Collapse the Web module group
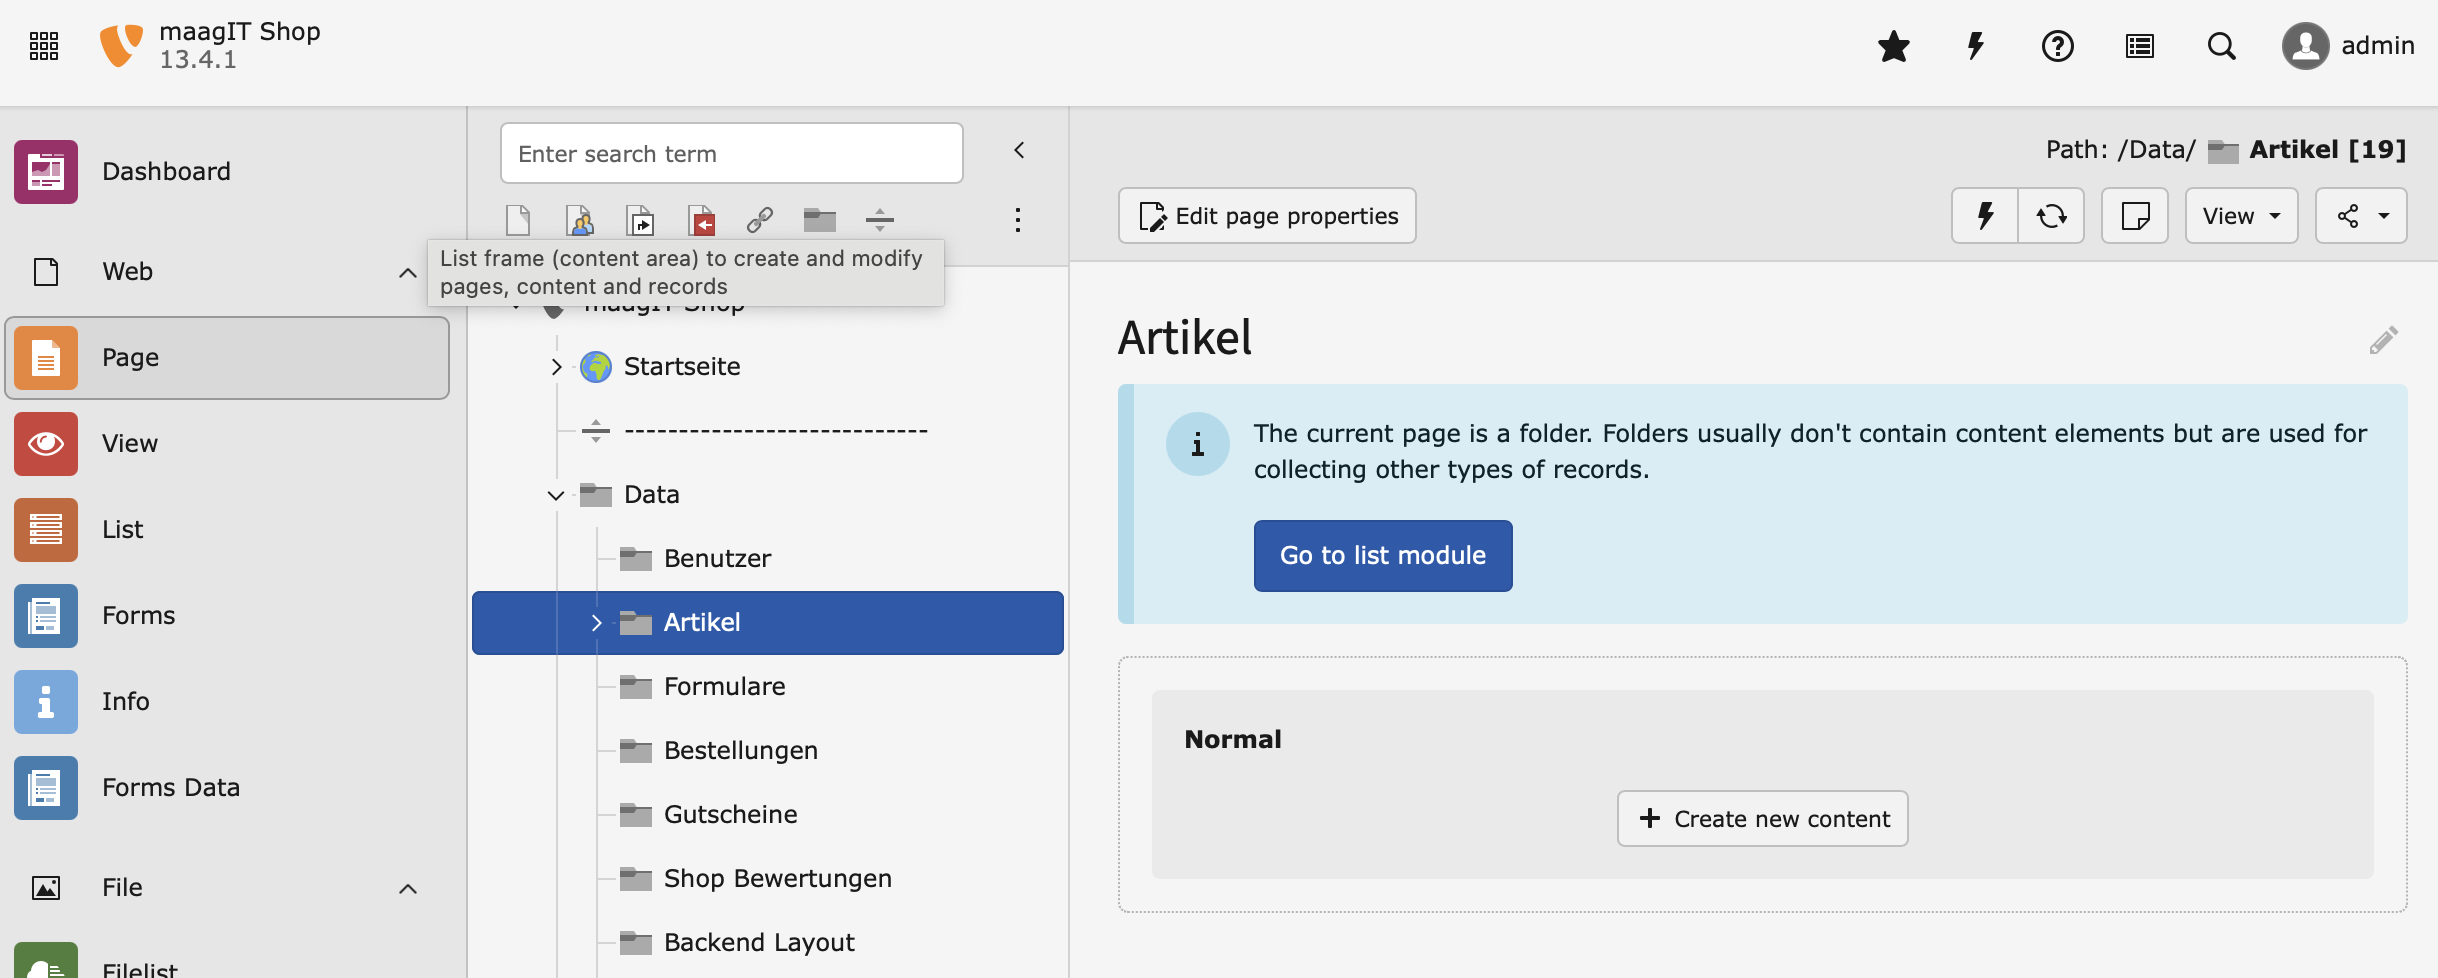 coord(408,272)
